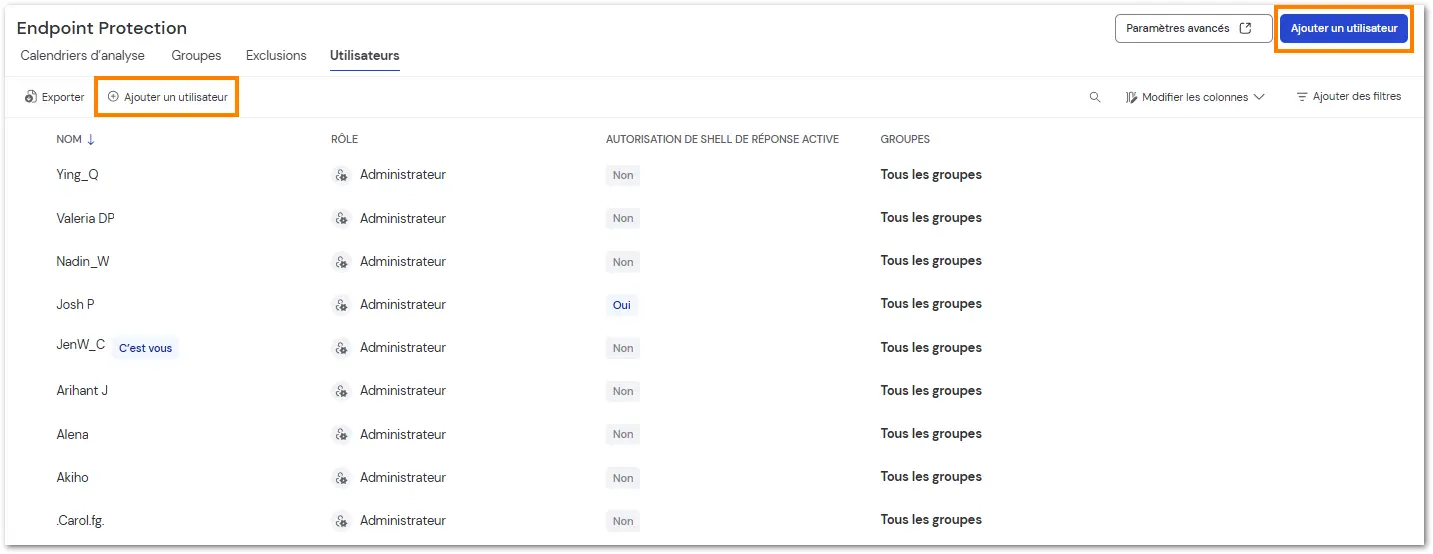Click Modifier les colonnes label
This screenshot has width=1433, height=554.
tap(1195, 97)
